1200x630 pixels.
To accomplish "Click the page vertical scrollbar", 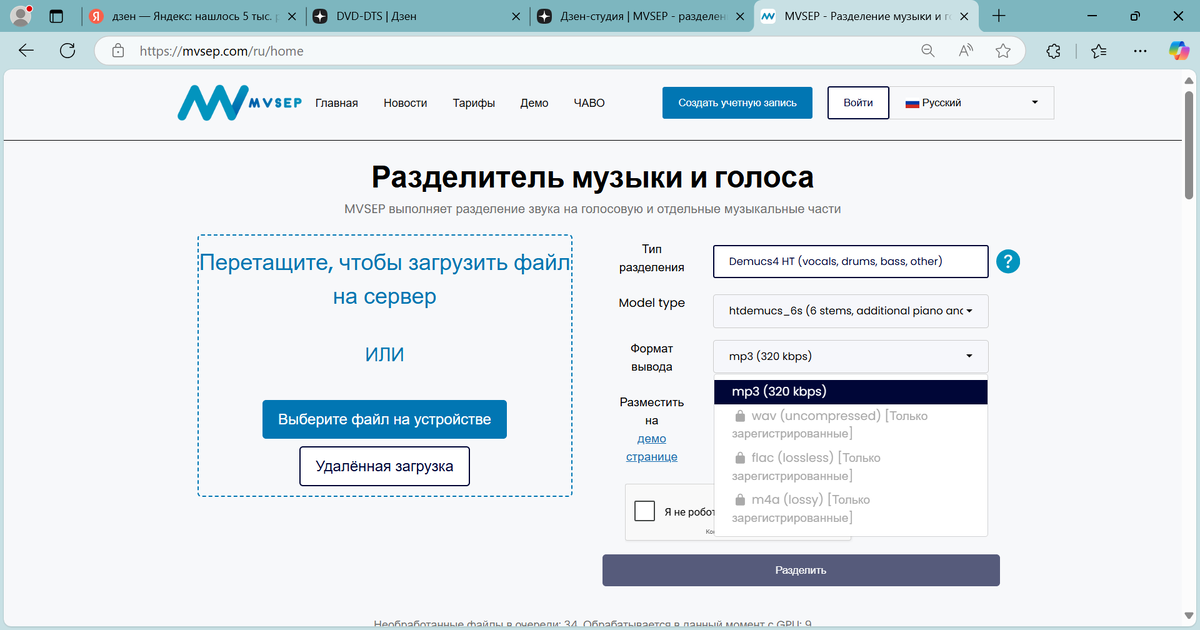I will coord(1189,145).
